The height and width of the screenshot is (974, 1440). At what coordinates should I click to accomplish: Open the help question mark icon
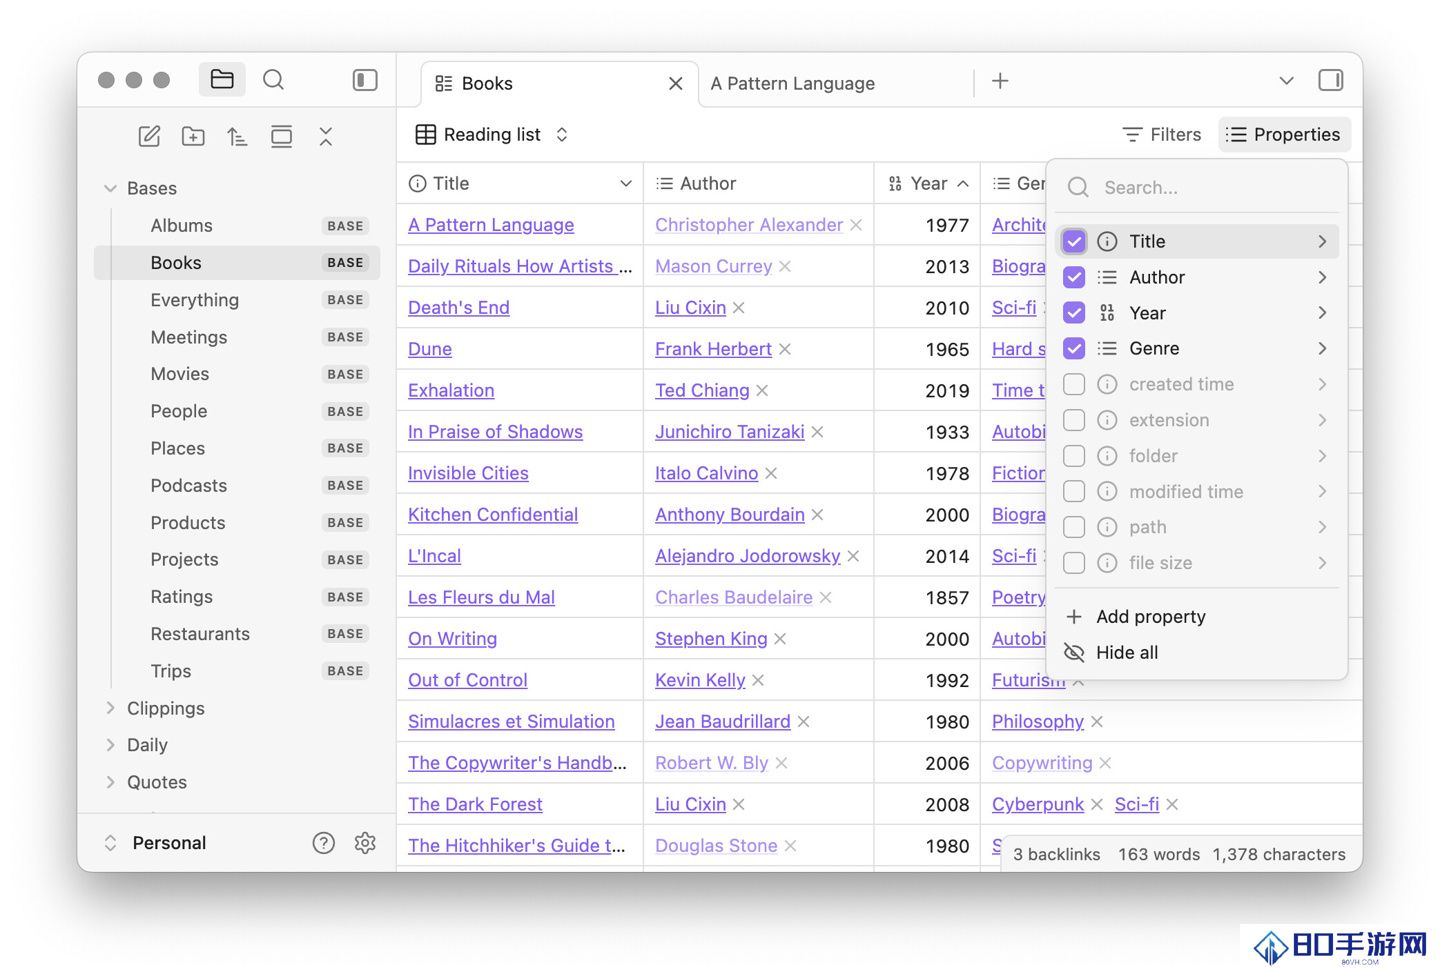323,843
